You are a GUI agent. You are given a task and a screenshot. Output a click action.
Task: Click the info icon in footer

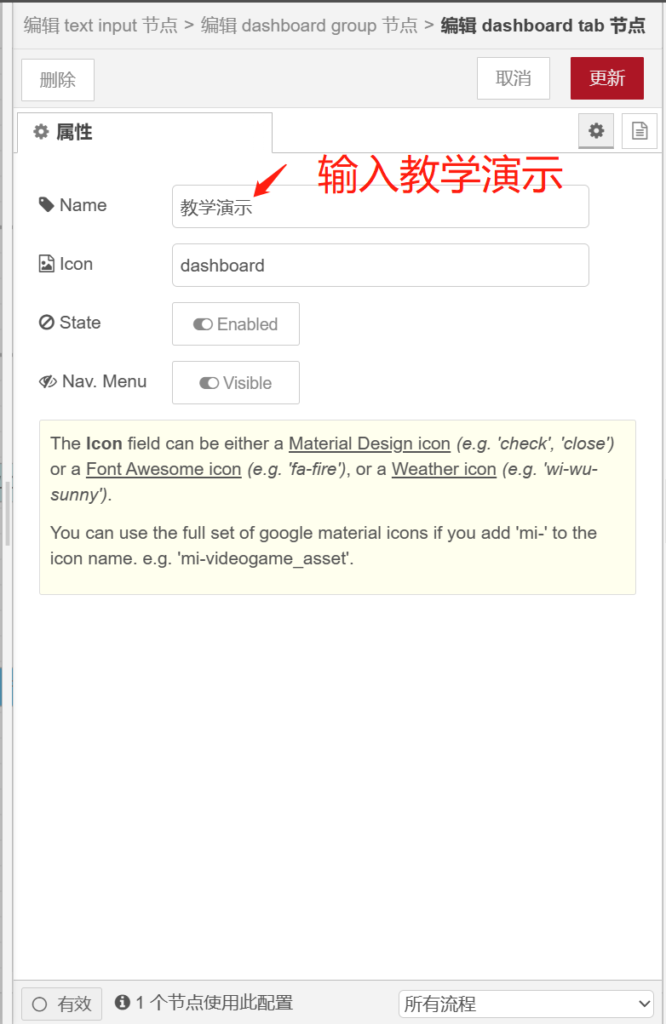click(x=123, y=1003)
